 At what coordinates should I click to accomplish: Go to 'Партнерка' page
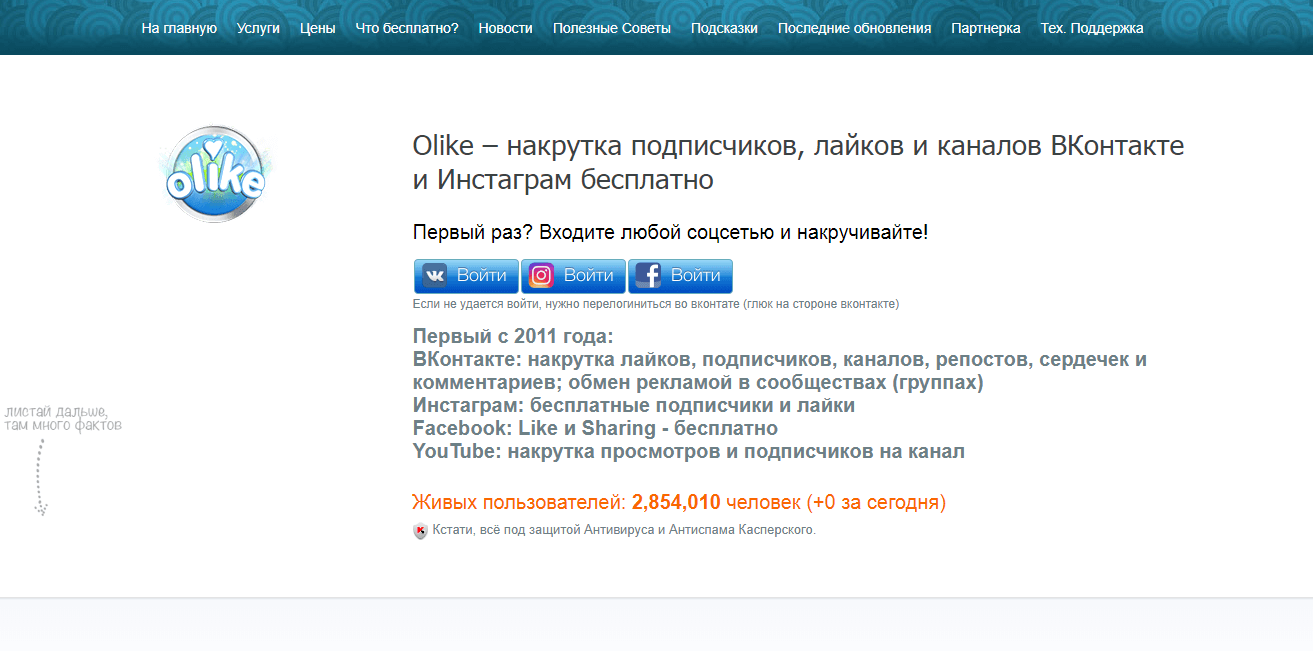986,28
